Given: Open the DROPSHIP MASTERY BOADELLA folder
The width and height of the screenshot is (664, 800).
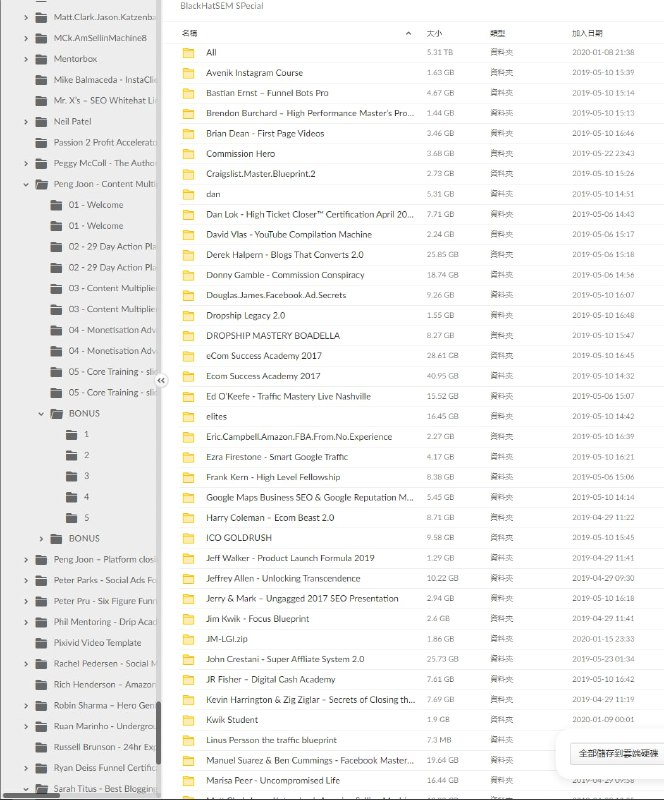Looking at the screenshot, I should (258, 336).
